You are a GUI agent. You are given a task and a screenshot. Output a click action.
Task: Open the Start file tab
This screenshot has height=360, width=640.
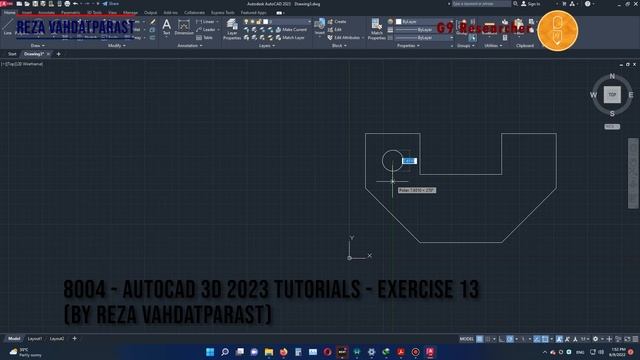click(12, 54)
